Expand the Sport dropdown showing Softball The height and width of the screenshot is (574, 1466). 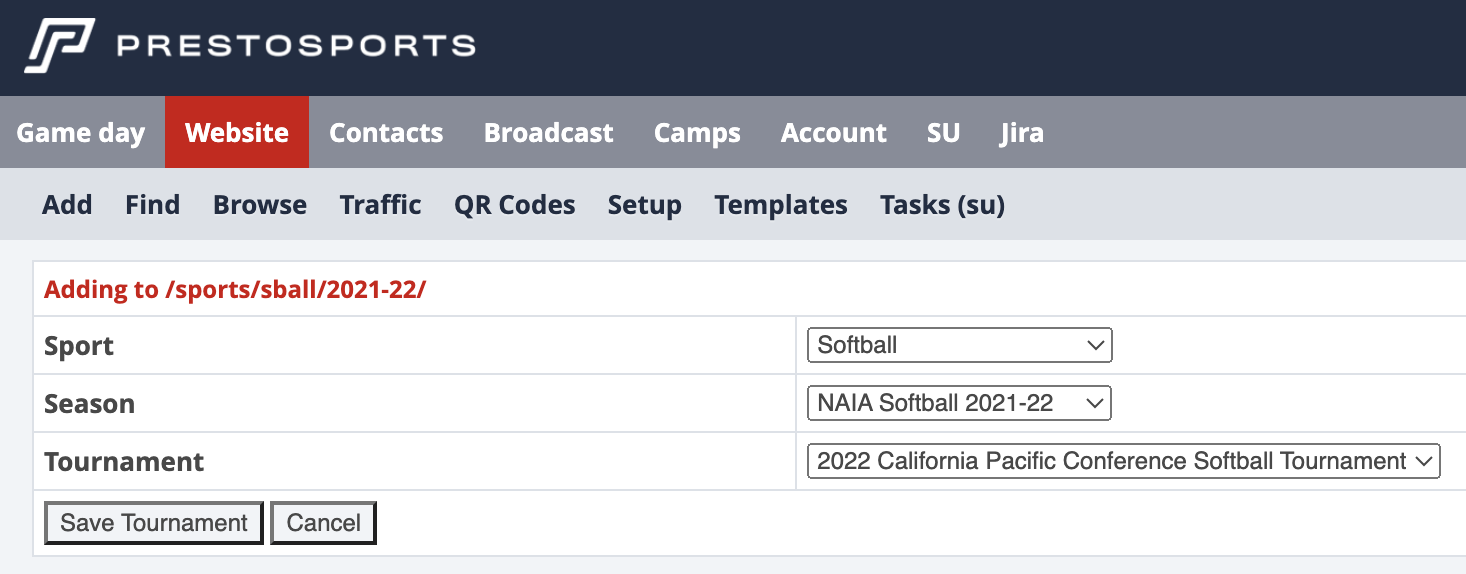[x=960, y=345]
